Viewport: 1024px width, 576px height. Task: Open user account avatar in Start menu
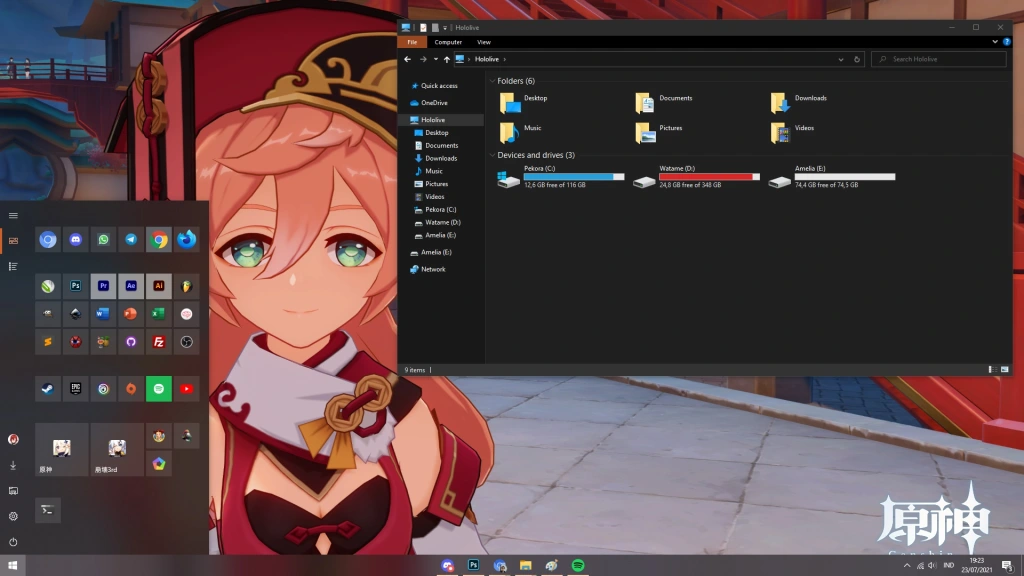point(13,440)
